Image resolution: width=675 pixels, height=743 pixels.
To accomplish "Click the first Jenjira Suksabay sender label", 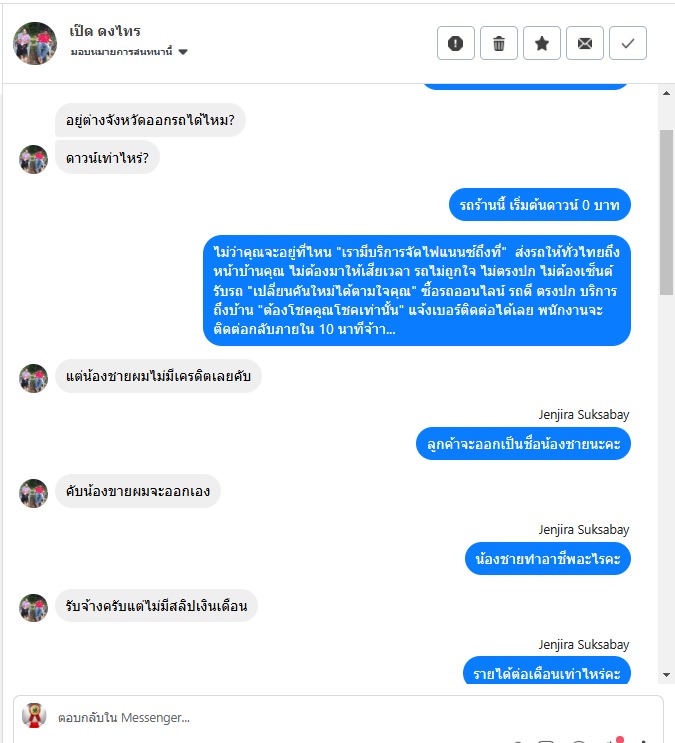I will point(584,415).
